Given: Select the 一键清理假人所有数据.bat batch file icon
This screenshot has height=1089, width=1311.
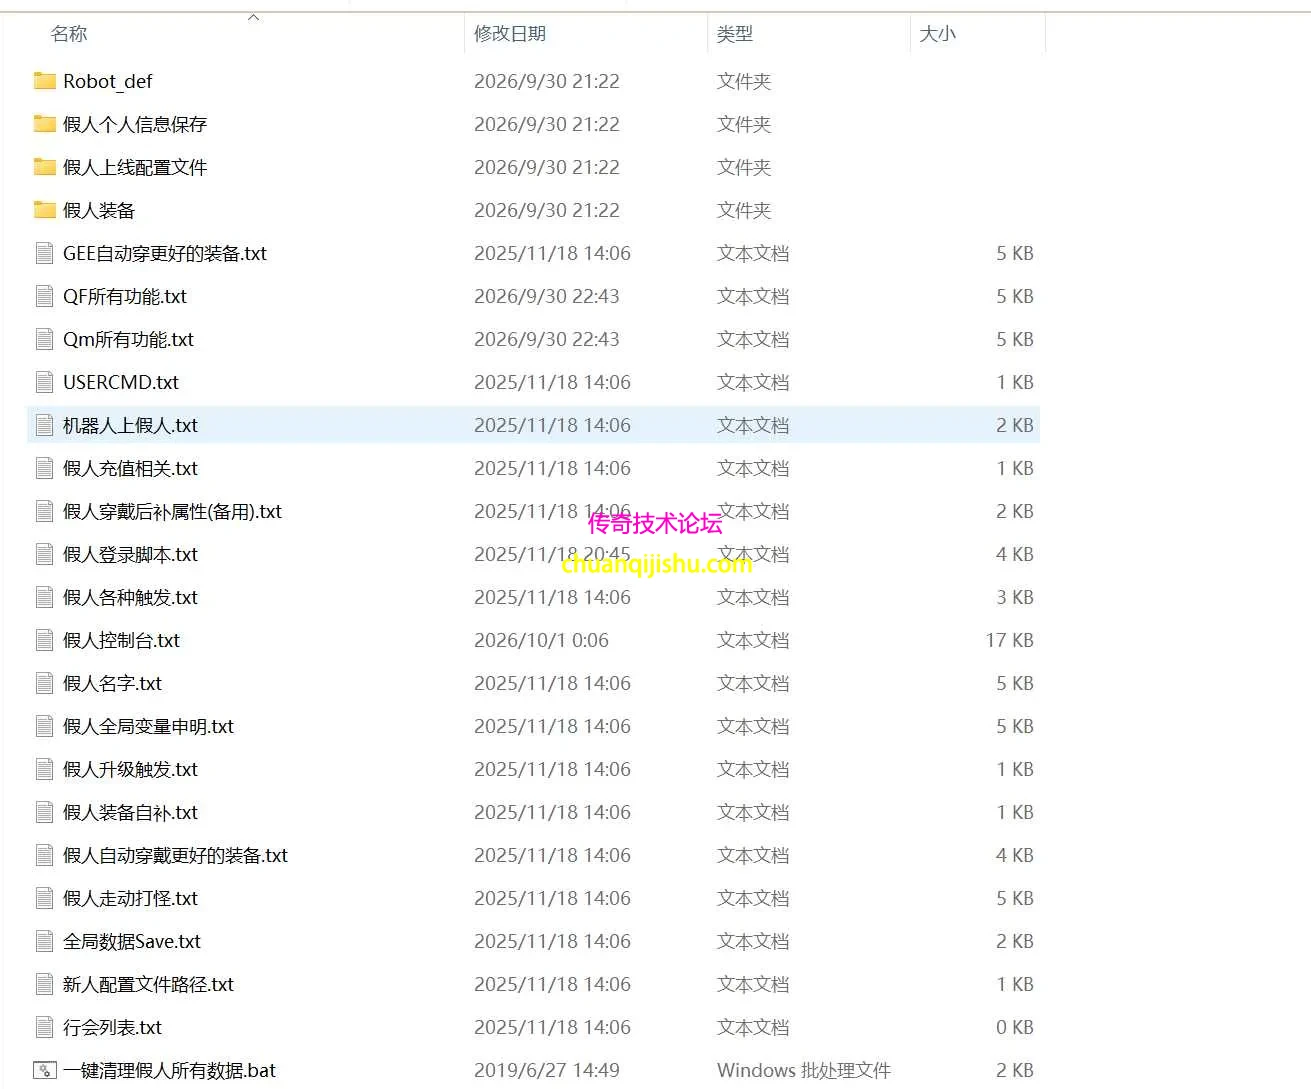Looking at the screenshot, I should 44,1070.
